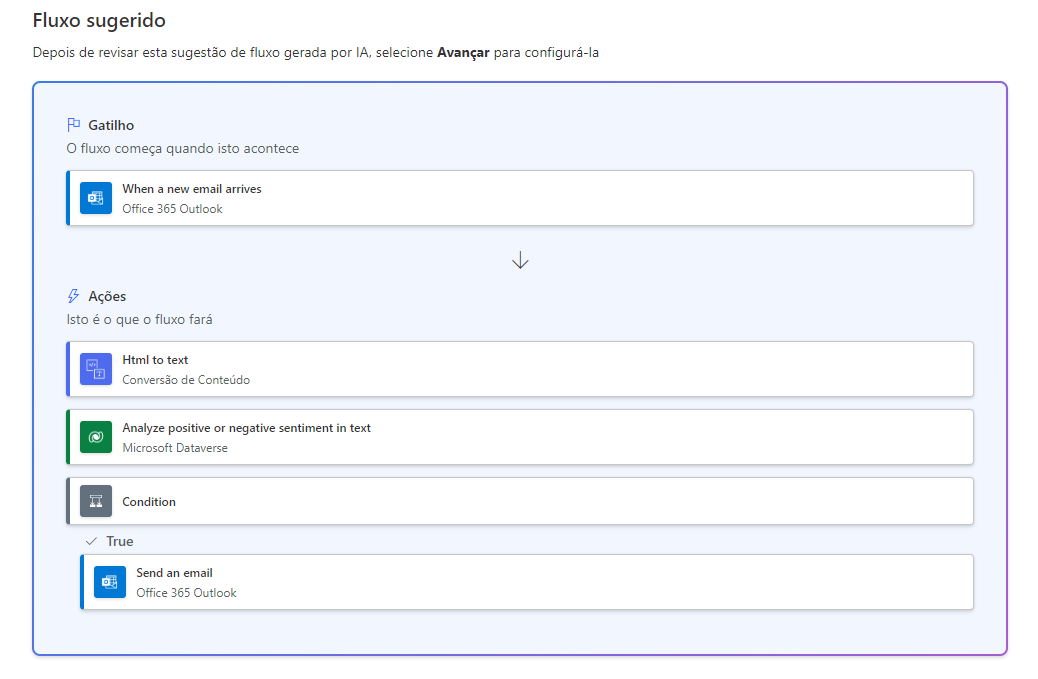
Task: Click the Outlook icon beside Send an email
Action: coord(110,582)
